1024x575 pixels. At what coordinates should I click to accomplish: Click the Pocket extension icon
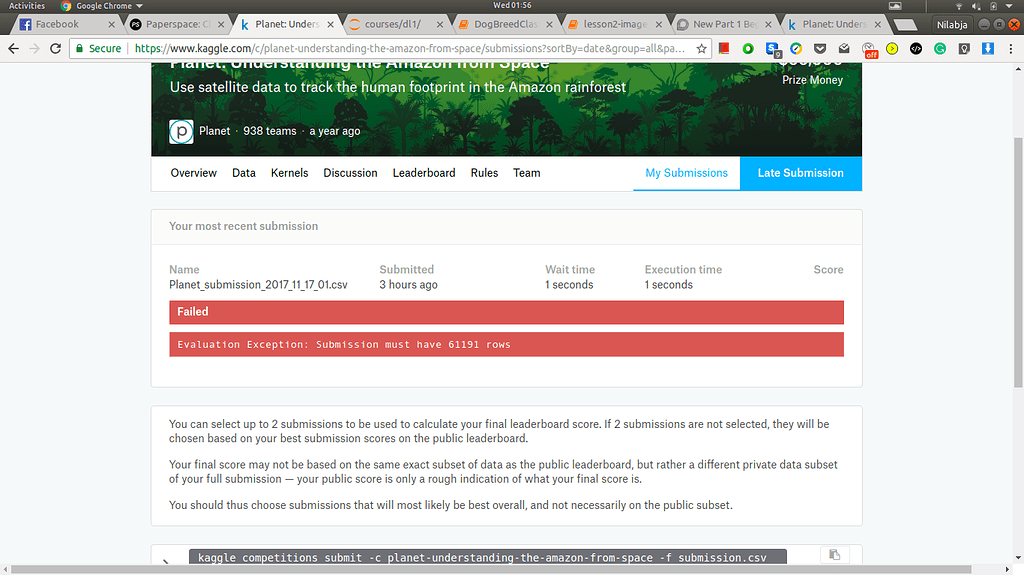click(820, 48)
